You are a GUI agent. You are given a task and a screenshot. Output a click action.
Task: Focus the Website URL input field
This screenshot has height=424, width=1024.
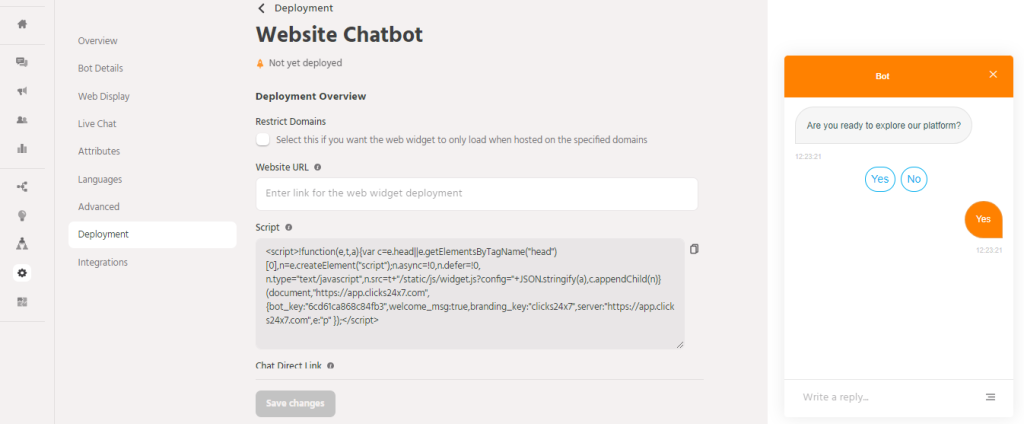476,193
